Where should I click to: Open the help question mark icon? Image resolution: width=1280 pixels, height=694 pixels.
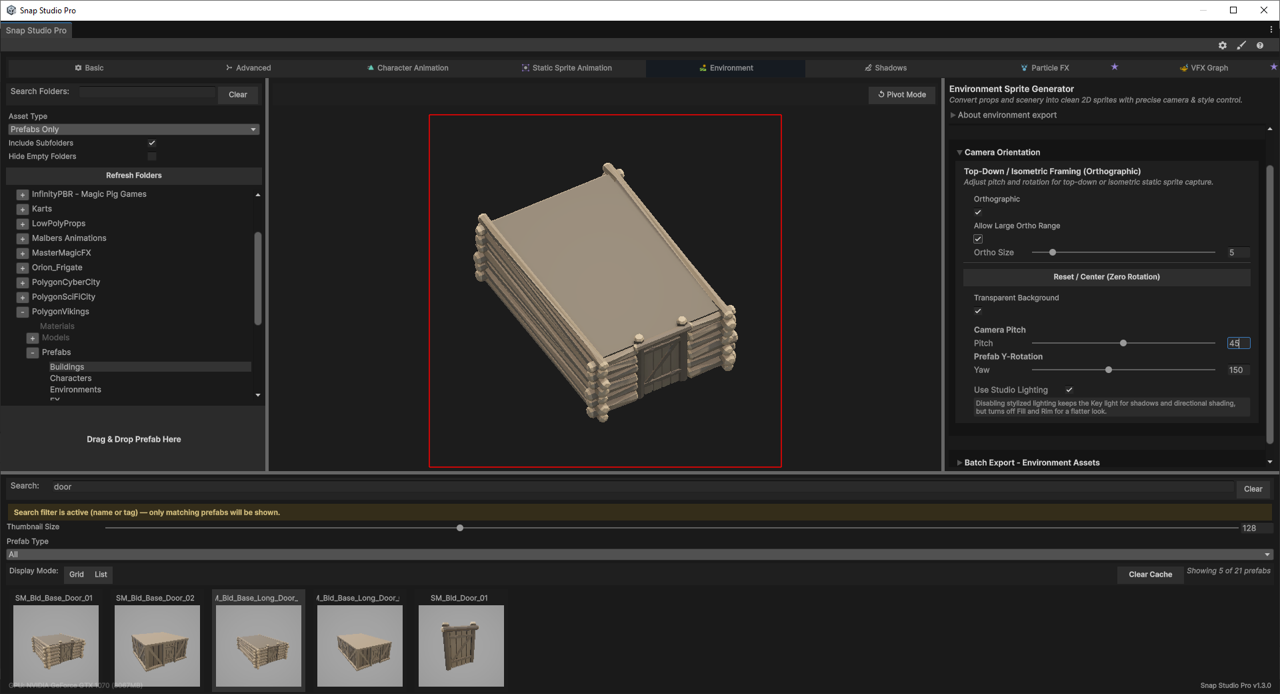[1260, 45]
